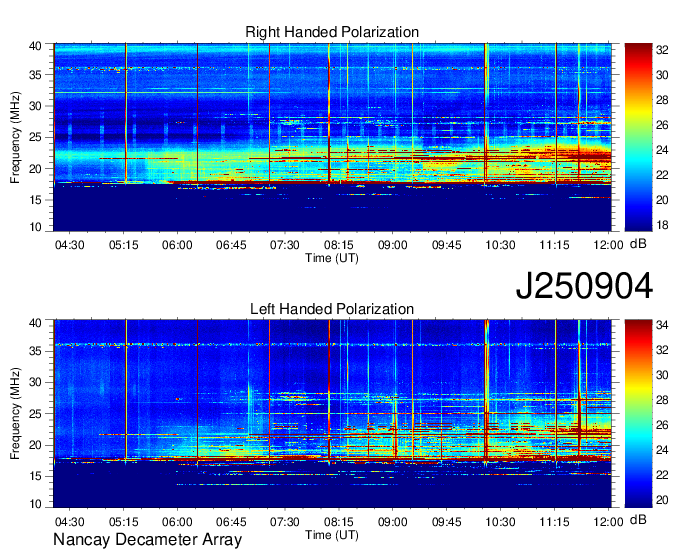The image size is (680, 552).
Task: Click the 07:30 tick under Right Handed plot
Action: [285, 245]
